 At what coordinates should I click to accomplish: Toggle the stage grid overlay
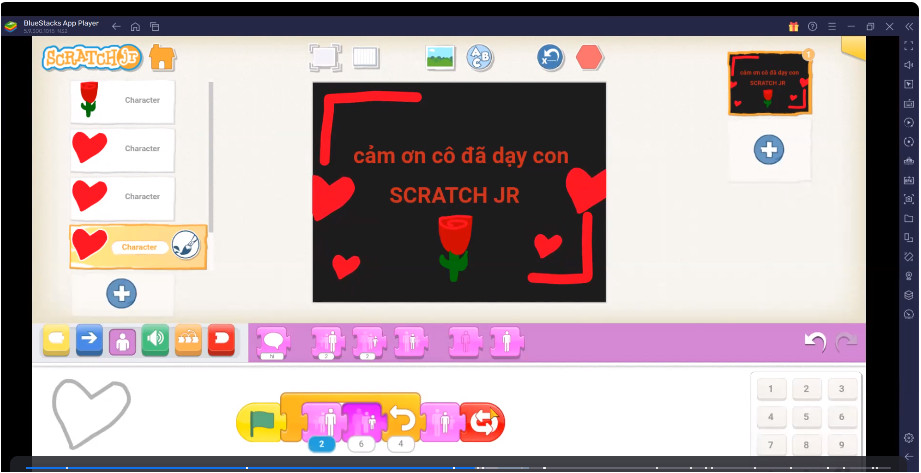(x=366, y=58)
